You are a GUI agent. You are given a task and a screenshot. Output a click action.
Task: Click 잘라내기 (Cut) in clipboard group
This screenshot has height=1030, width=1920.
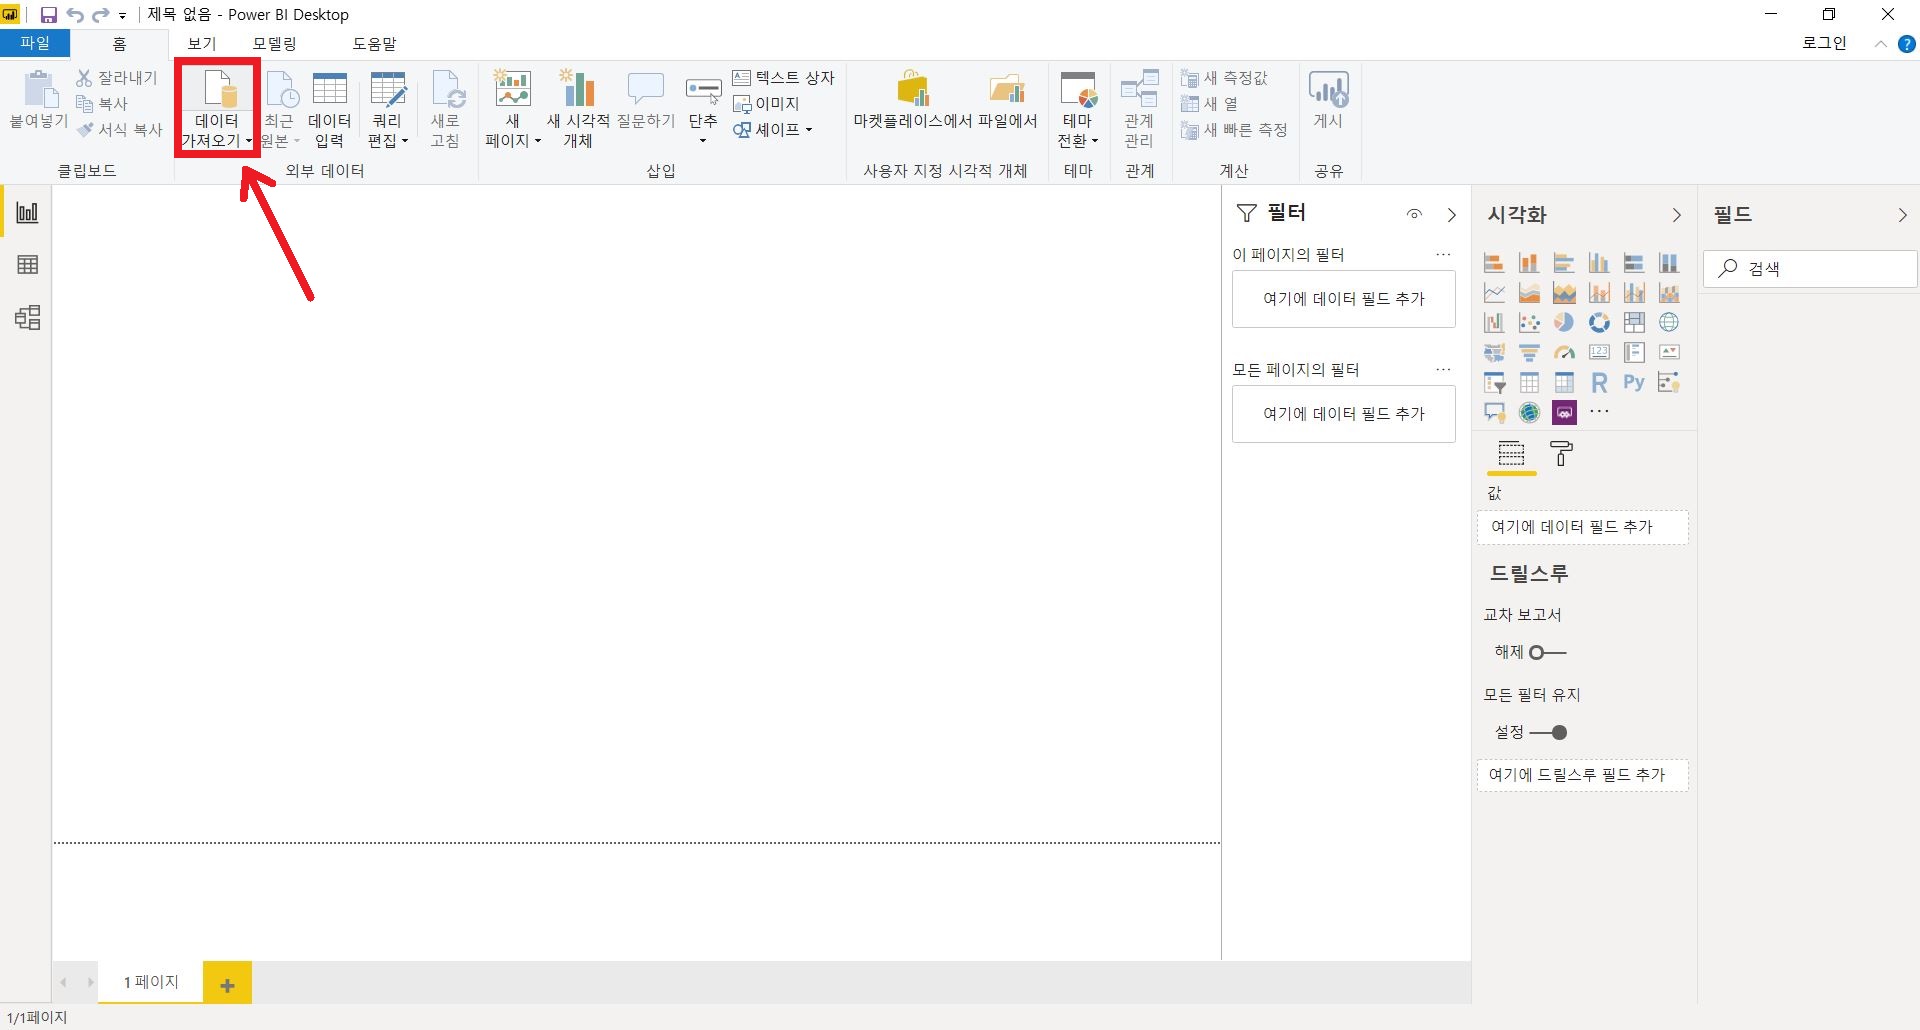click(117, 78)
